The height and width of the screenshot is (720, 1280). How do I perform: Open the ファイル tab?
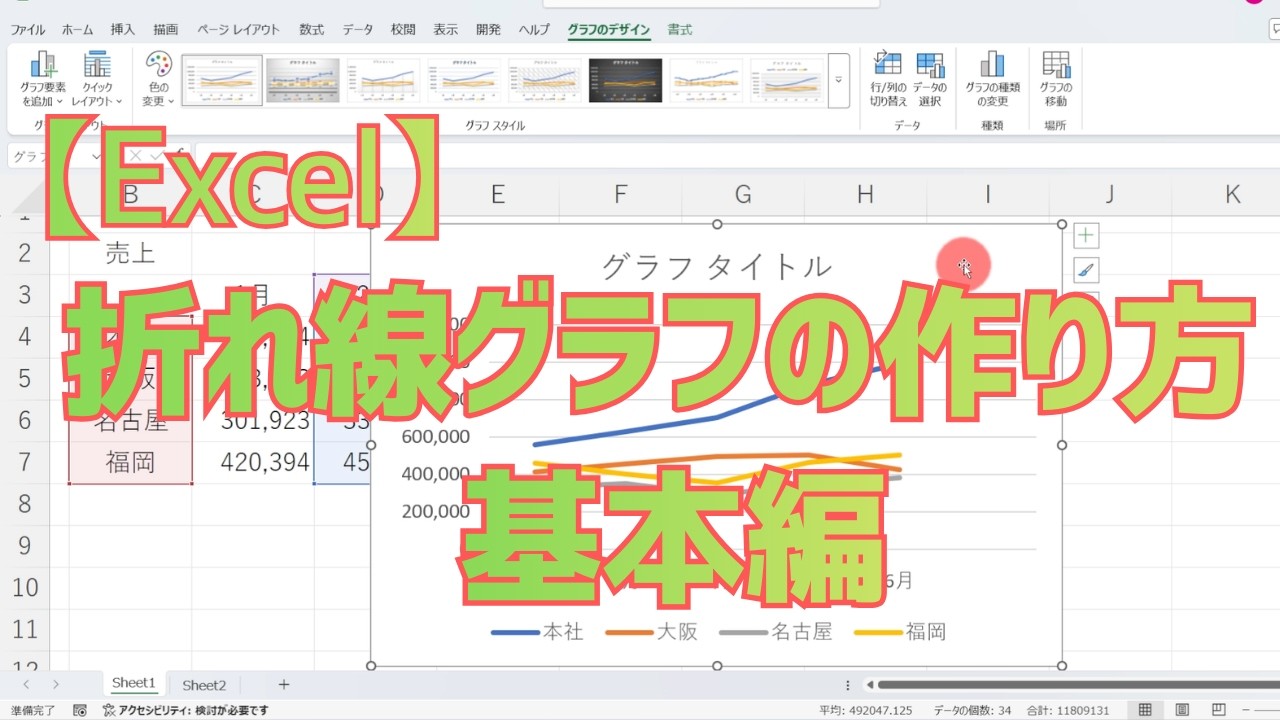point(28,30)
